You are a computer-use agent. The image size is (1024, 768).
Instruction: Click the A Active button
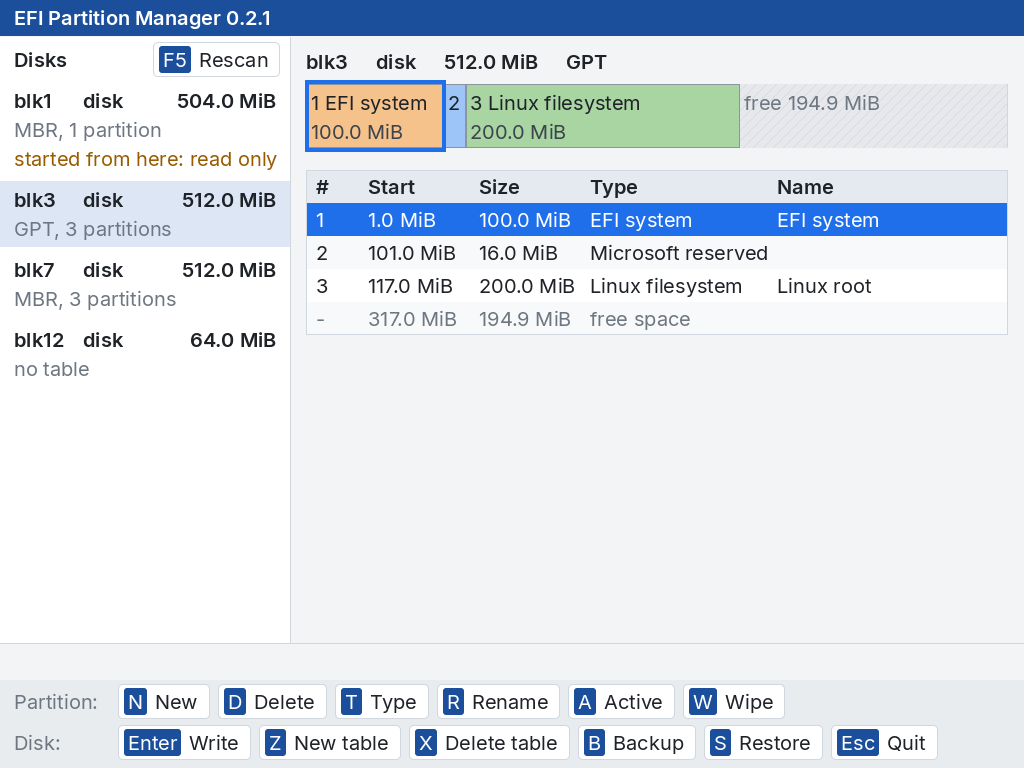point(620,702)
